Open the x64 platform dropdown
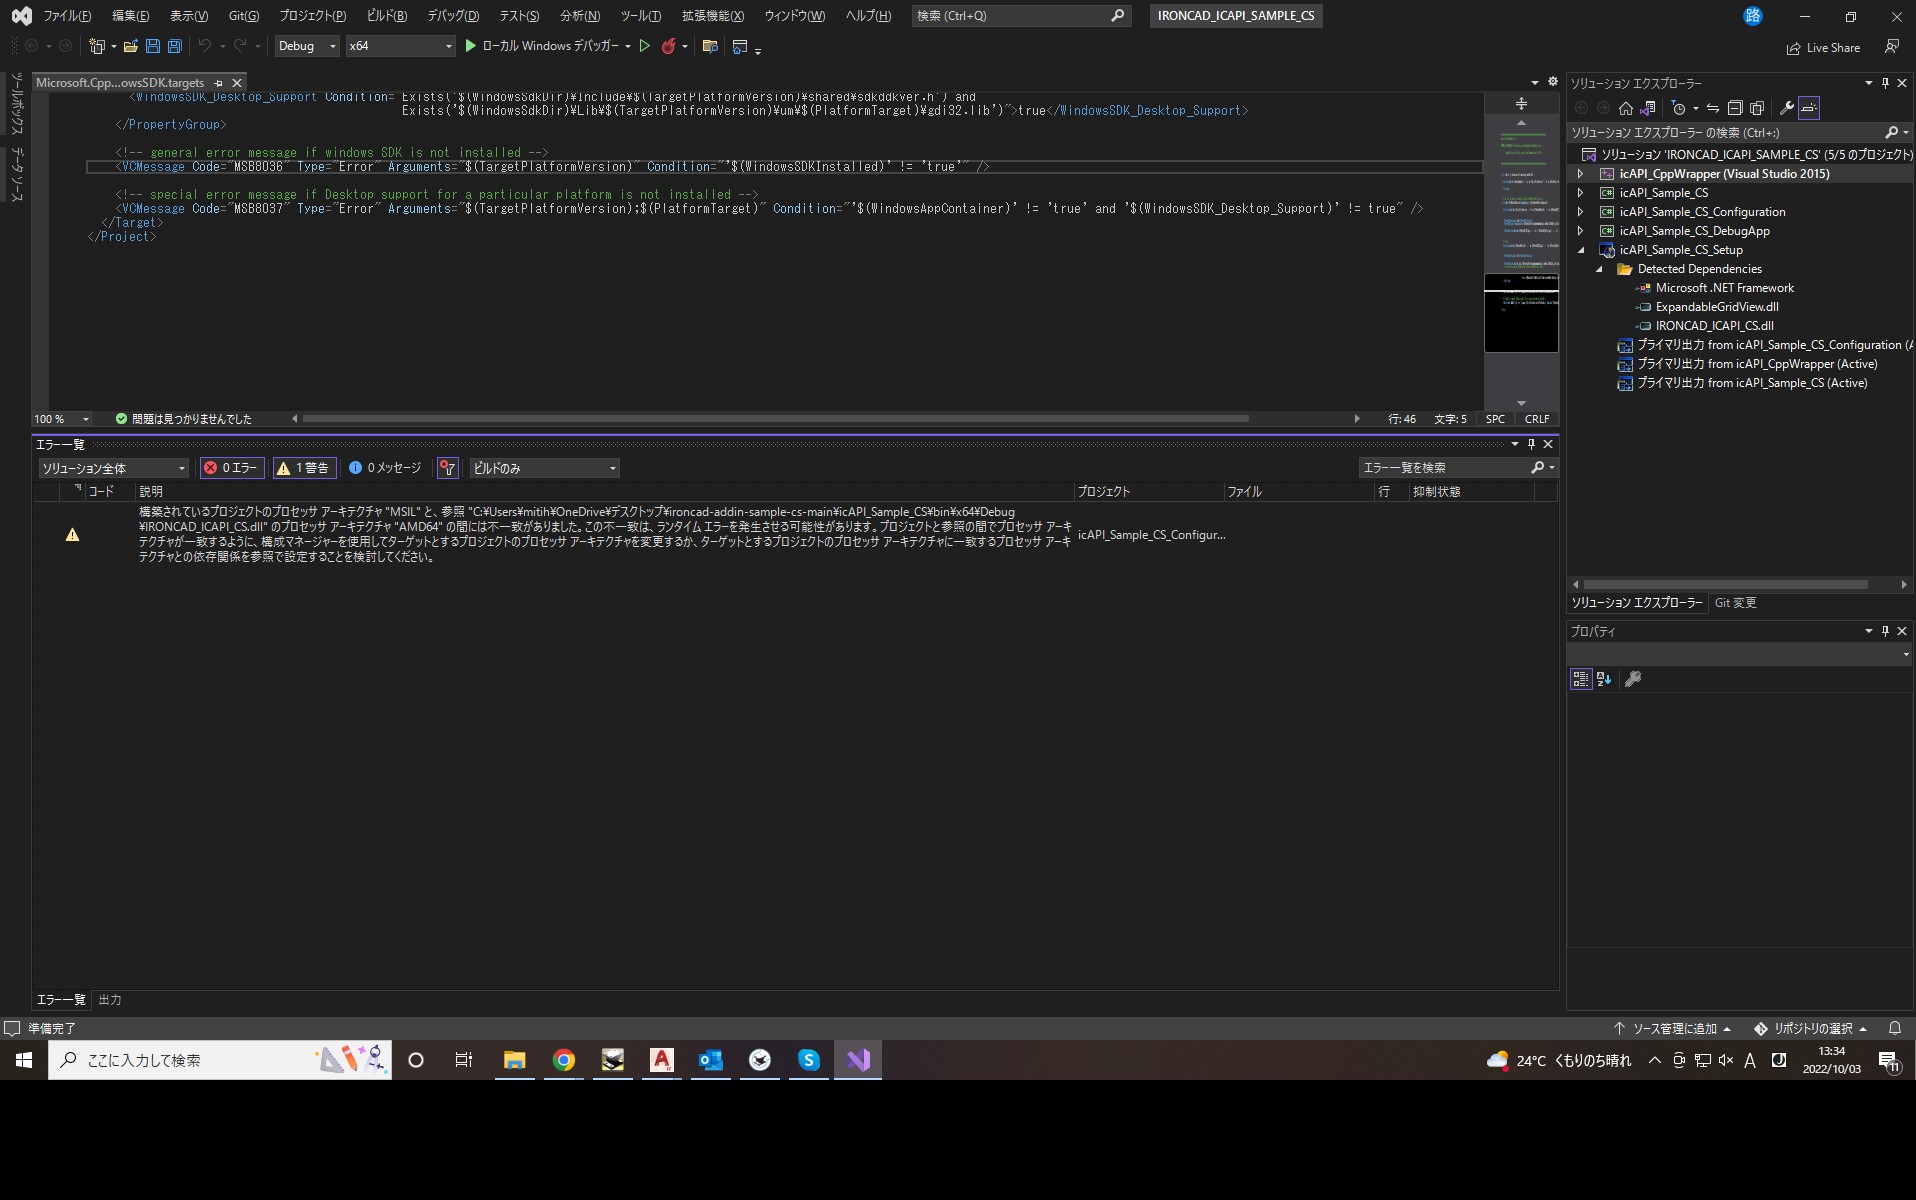The width and height of the screenshot is (1916, 1200). coord(399,46)
